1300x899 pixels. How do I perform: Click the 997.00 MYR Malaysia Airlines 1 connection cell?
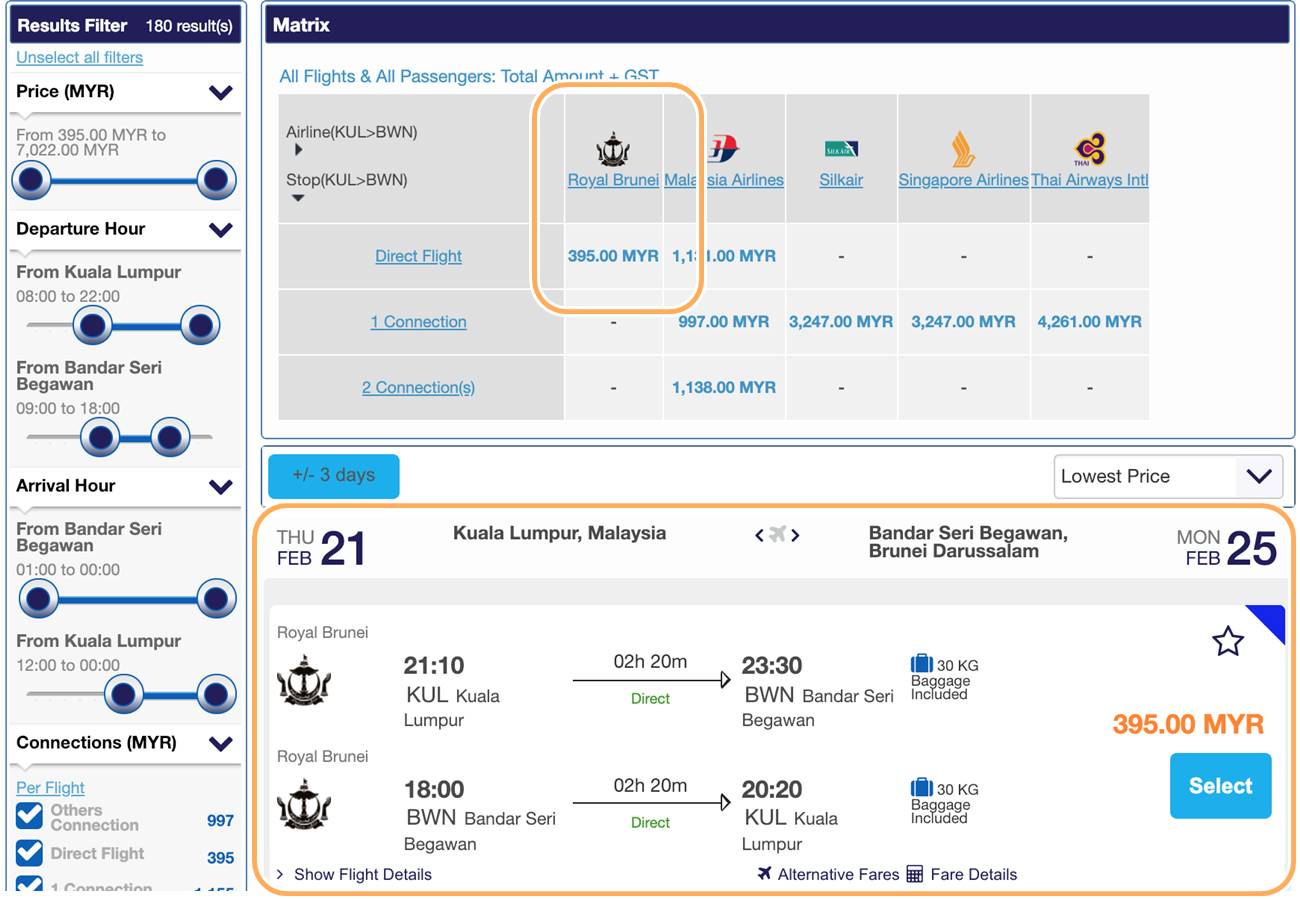(x=724, y=322)
